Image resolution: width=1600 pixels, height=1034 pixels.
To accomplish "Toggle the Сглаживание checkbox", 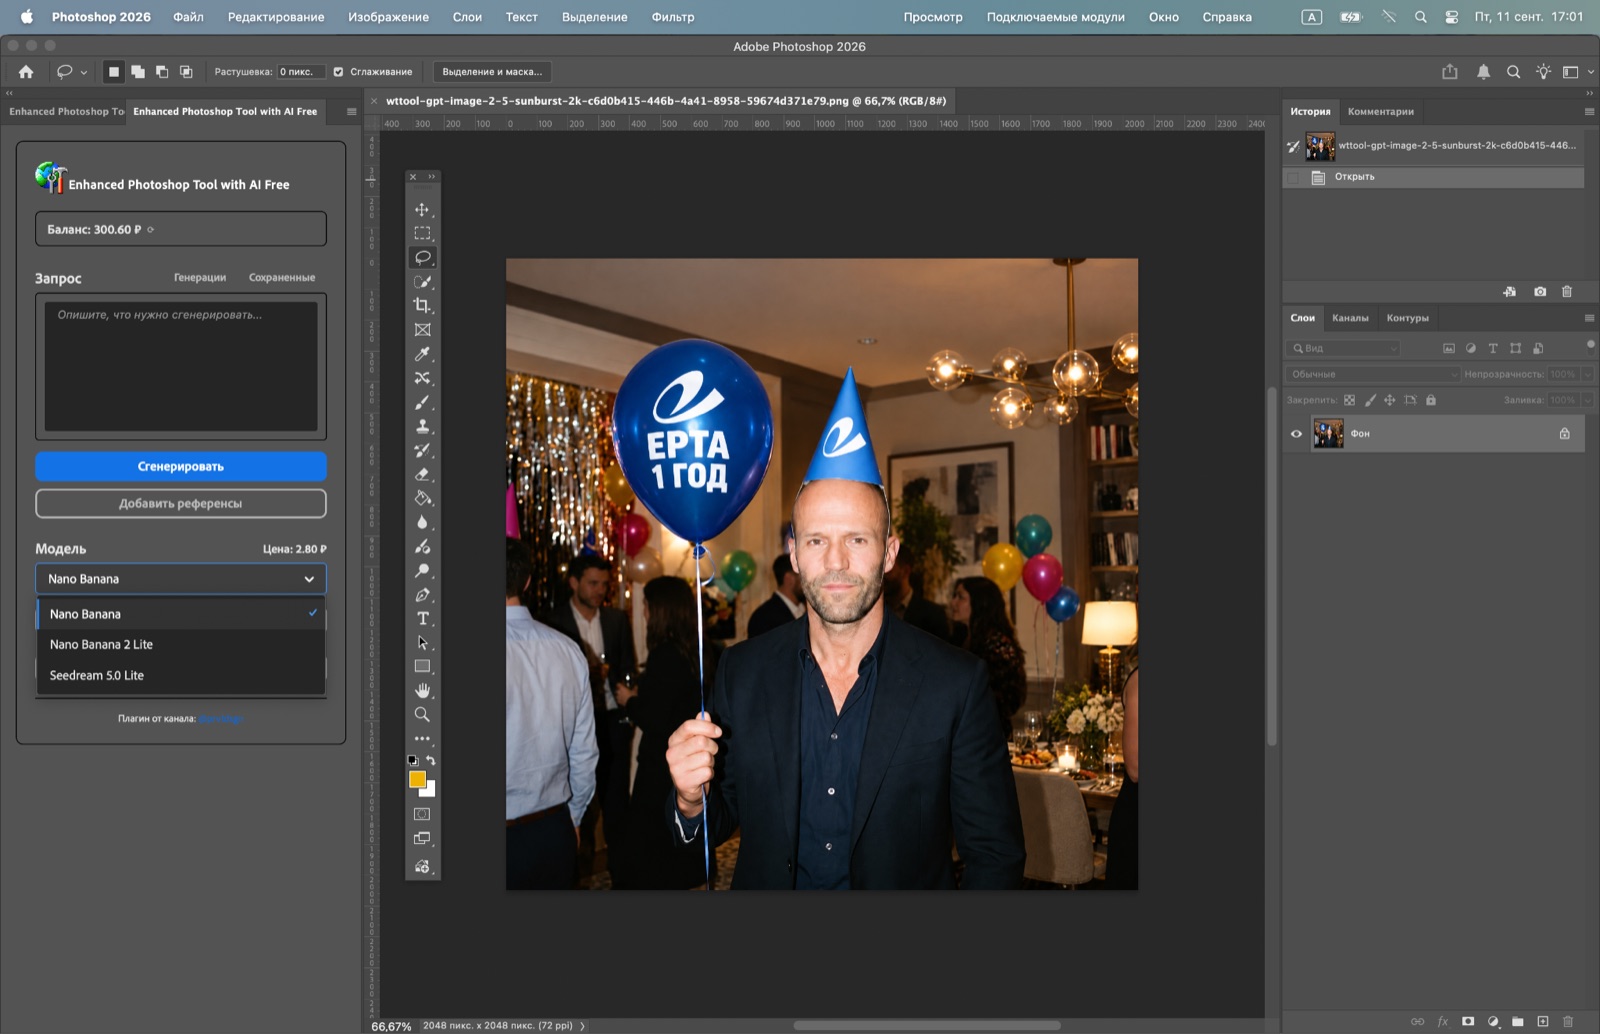I will pyautogui.click(x=338, y=72).
